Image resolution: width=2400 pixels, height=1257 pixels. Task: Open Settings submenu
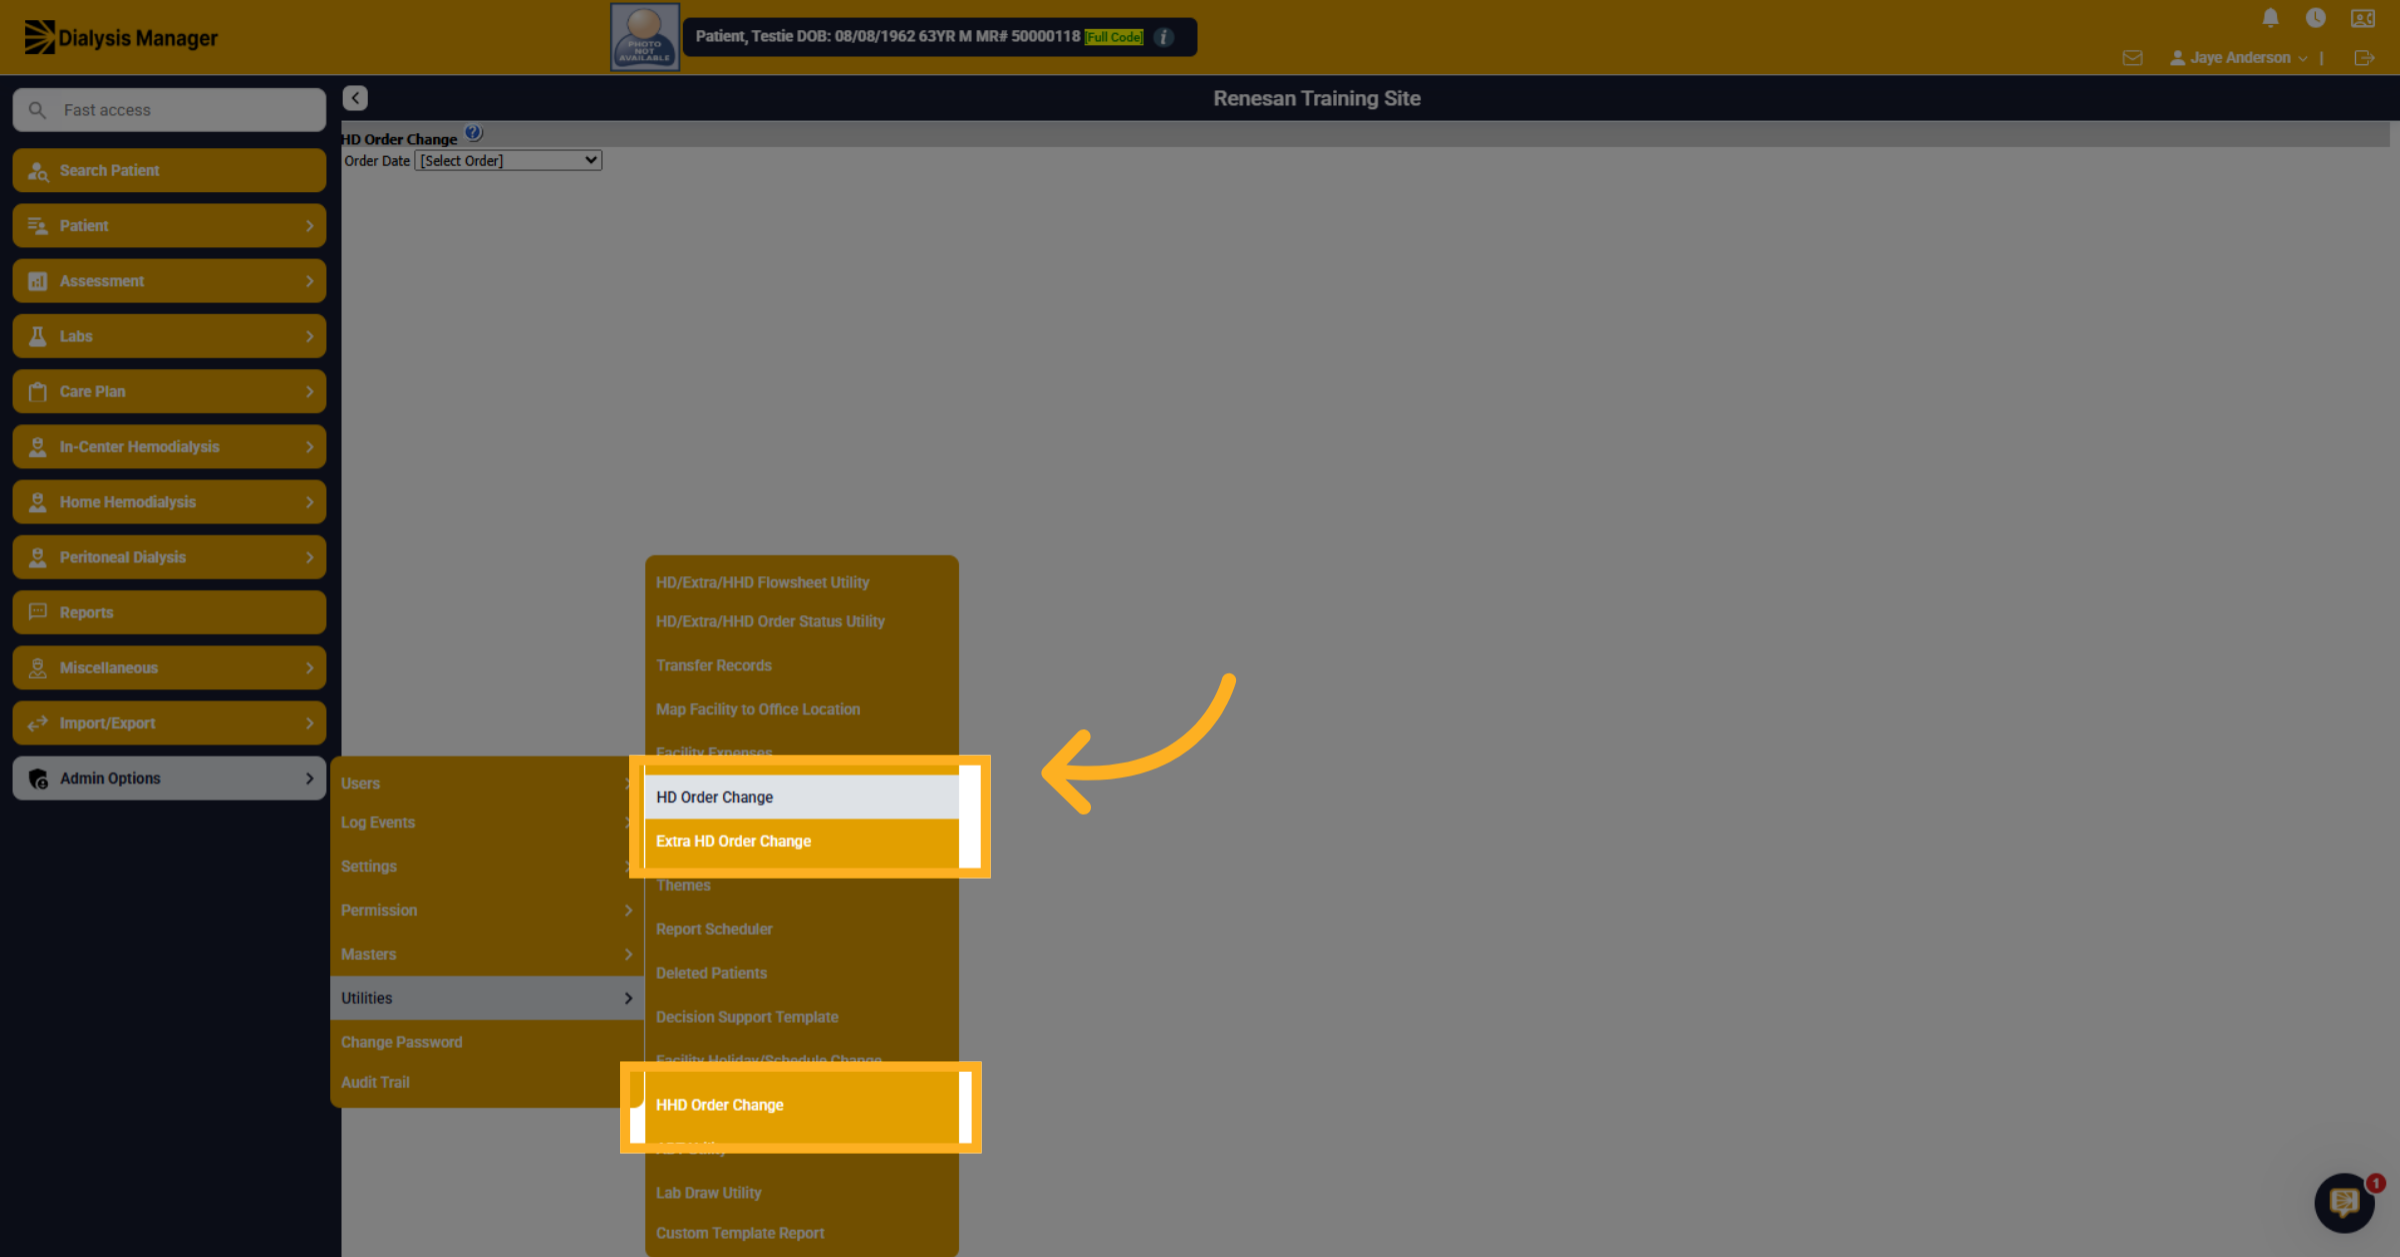[x=487, y=866]
